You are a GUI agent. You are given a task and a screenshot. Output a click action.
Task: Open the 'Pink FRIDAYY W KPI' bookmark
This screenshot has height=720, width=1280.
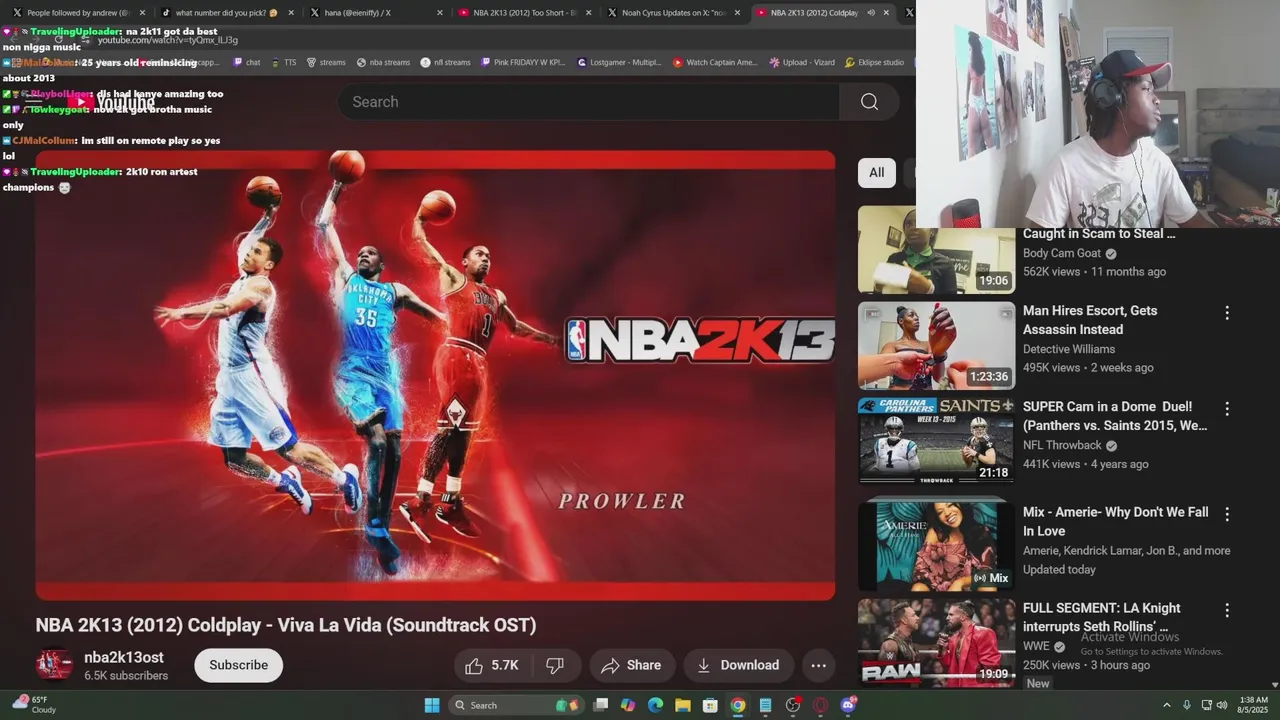click(522, 62)
